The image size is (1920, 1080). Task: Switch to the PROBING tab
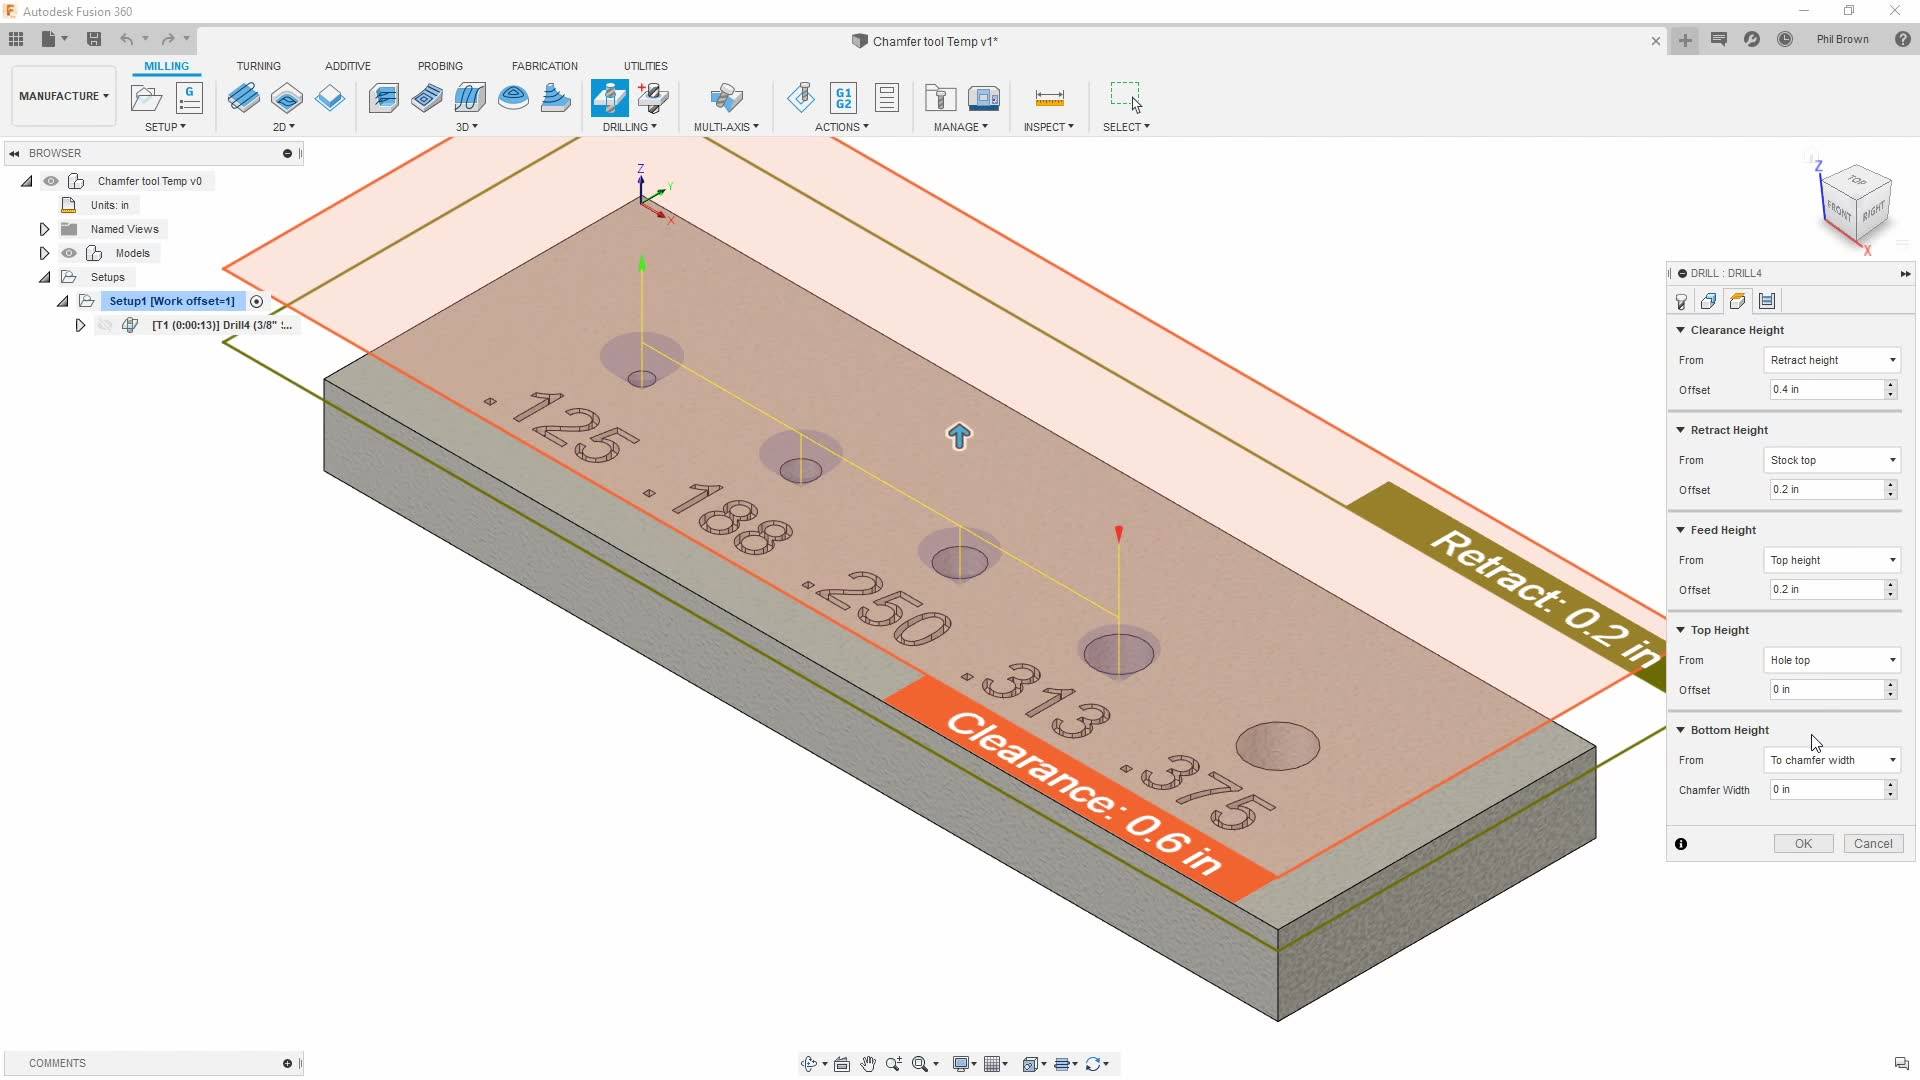coord(440,66)
